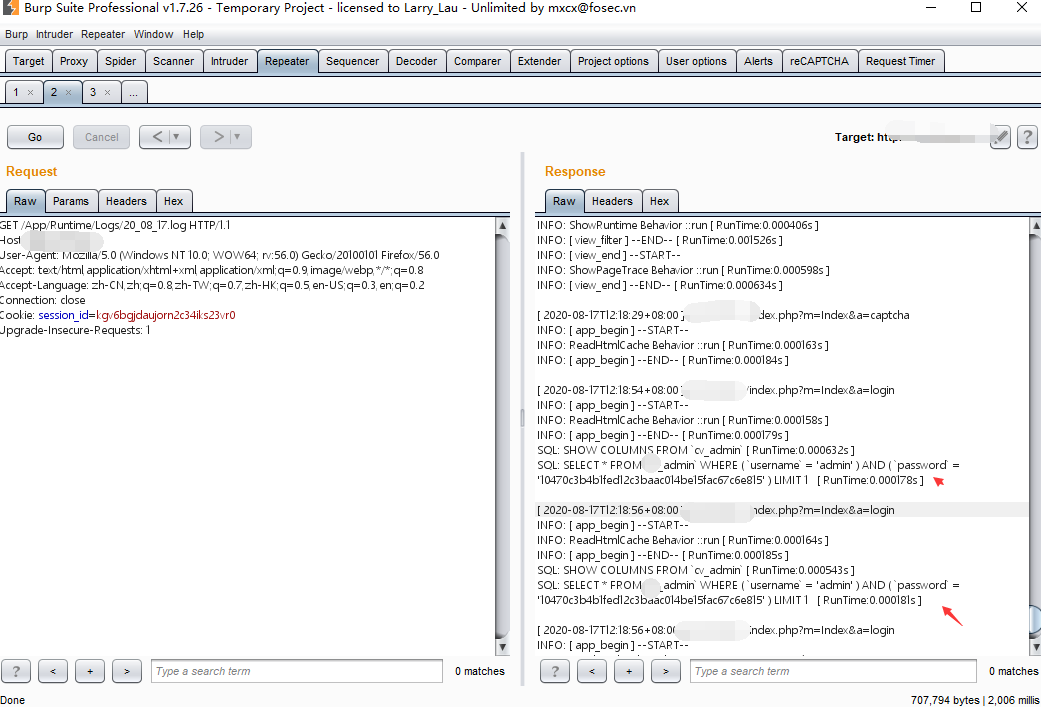Select repeater tab 1
Image resolution: width=1041 pixels, height=707 pixels.
point(16,92)
